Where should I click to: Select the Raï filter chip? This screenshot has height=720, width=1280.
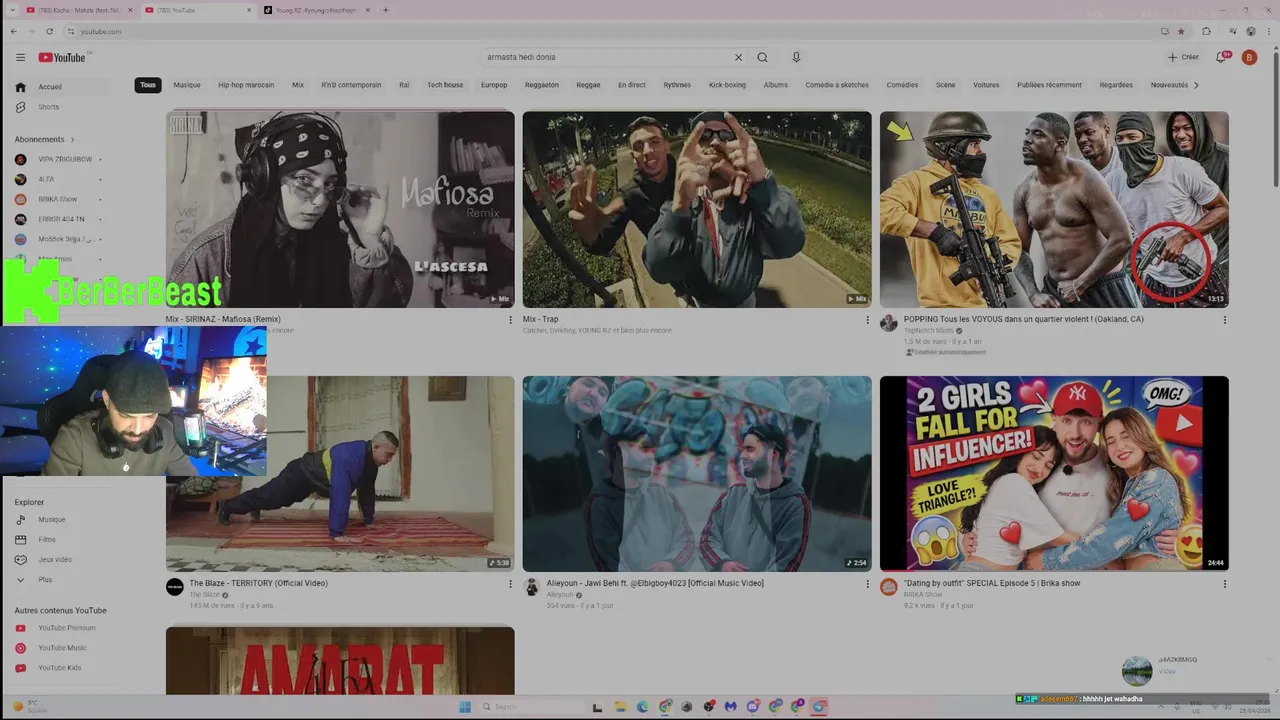[x=404, y=85]
